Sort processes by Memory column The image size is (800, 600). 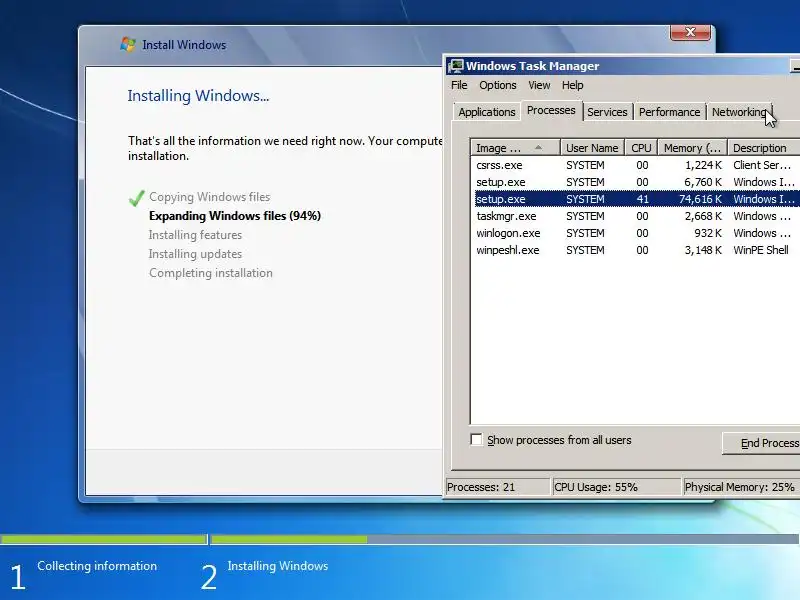coord(692,148)
